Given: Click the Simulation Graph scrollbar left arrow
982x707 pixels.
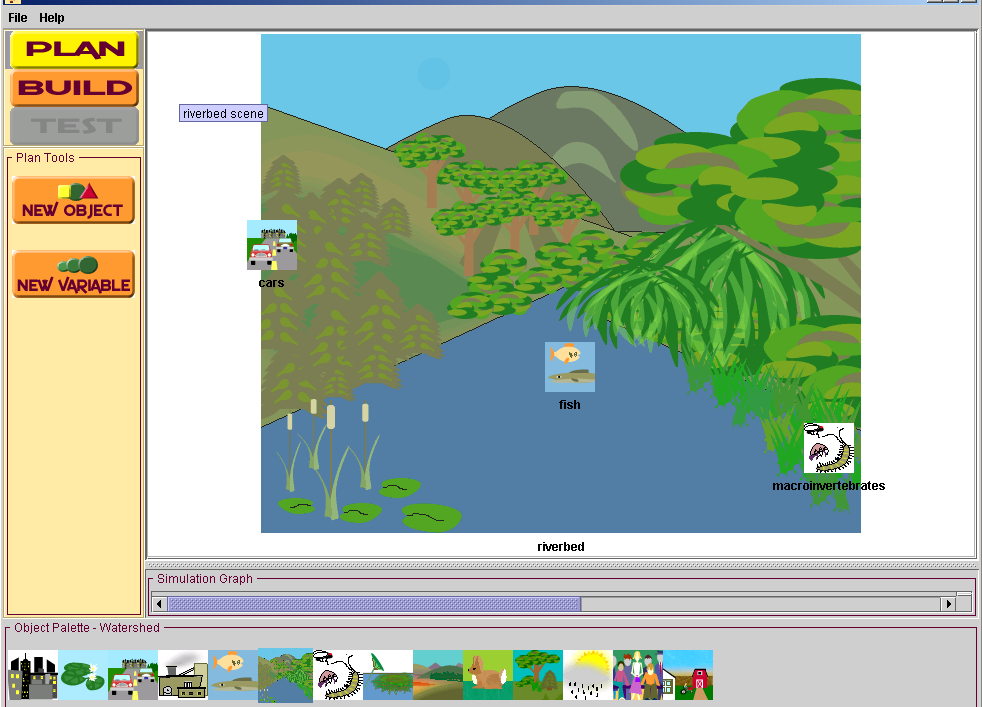Looking at the screenshot, I should pyautogui.click(x=159, y=604).
